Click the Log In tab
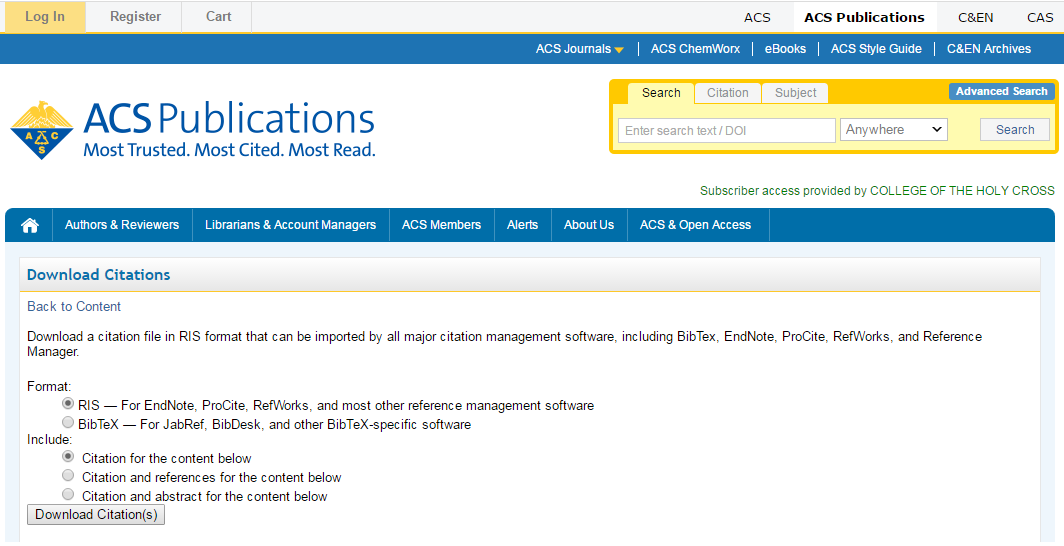 pyautogui.click(x=45, y=17)
